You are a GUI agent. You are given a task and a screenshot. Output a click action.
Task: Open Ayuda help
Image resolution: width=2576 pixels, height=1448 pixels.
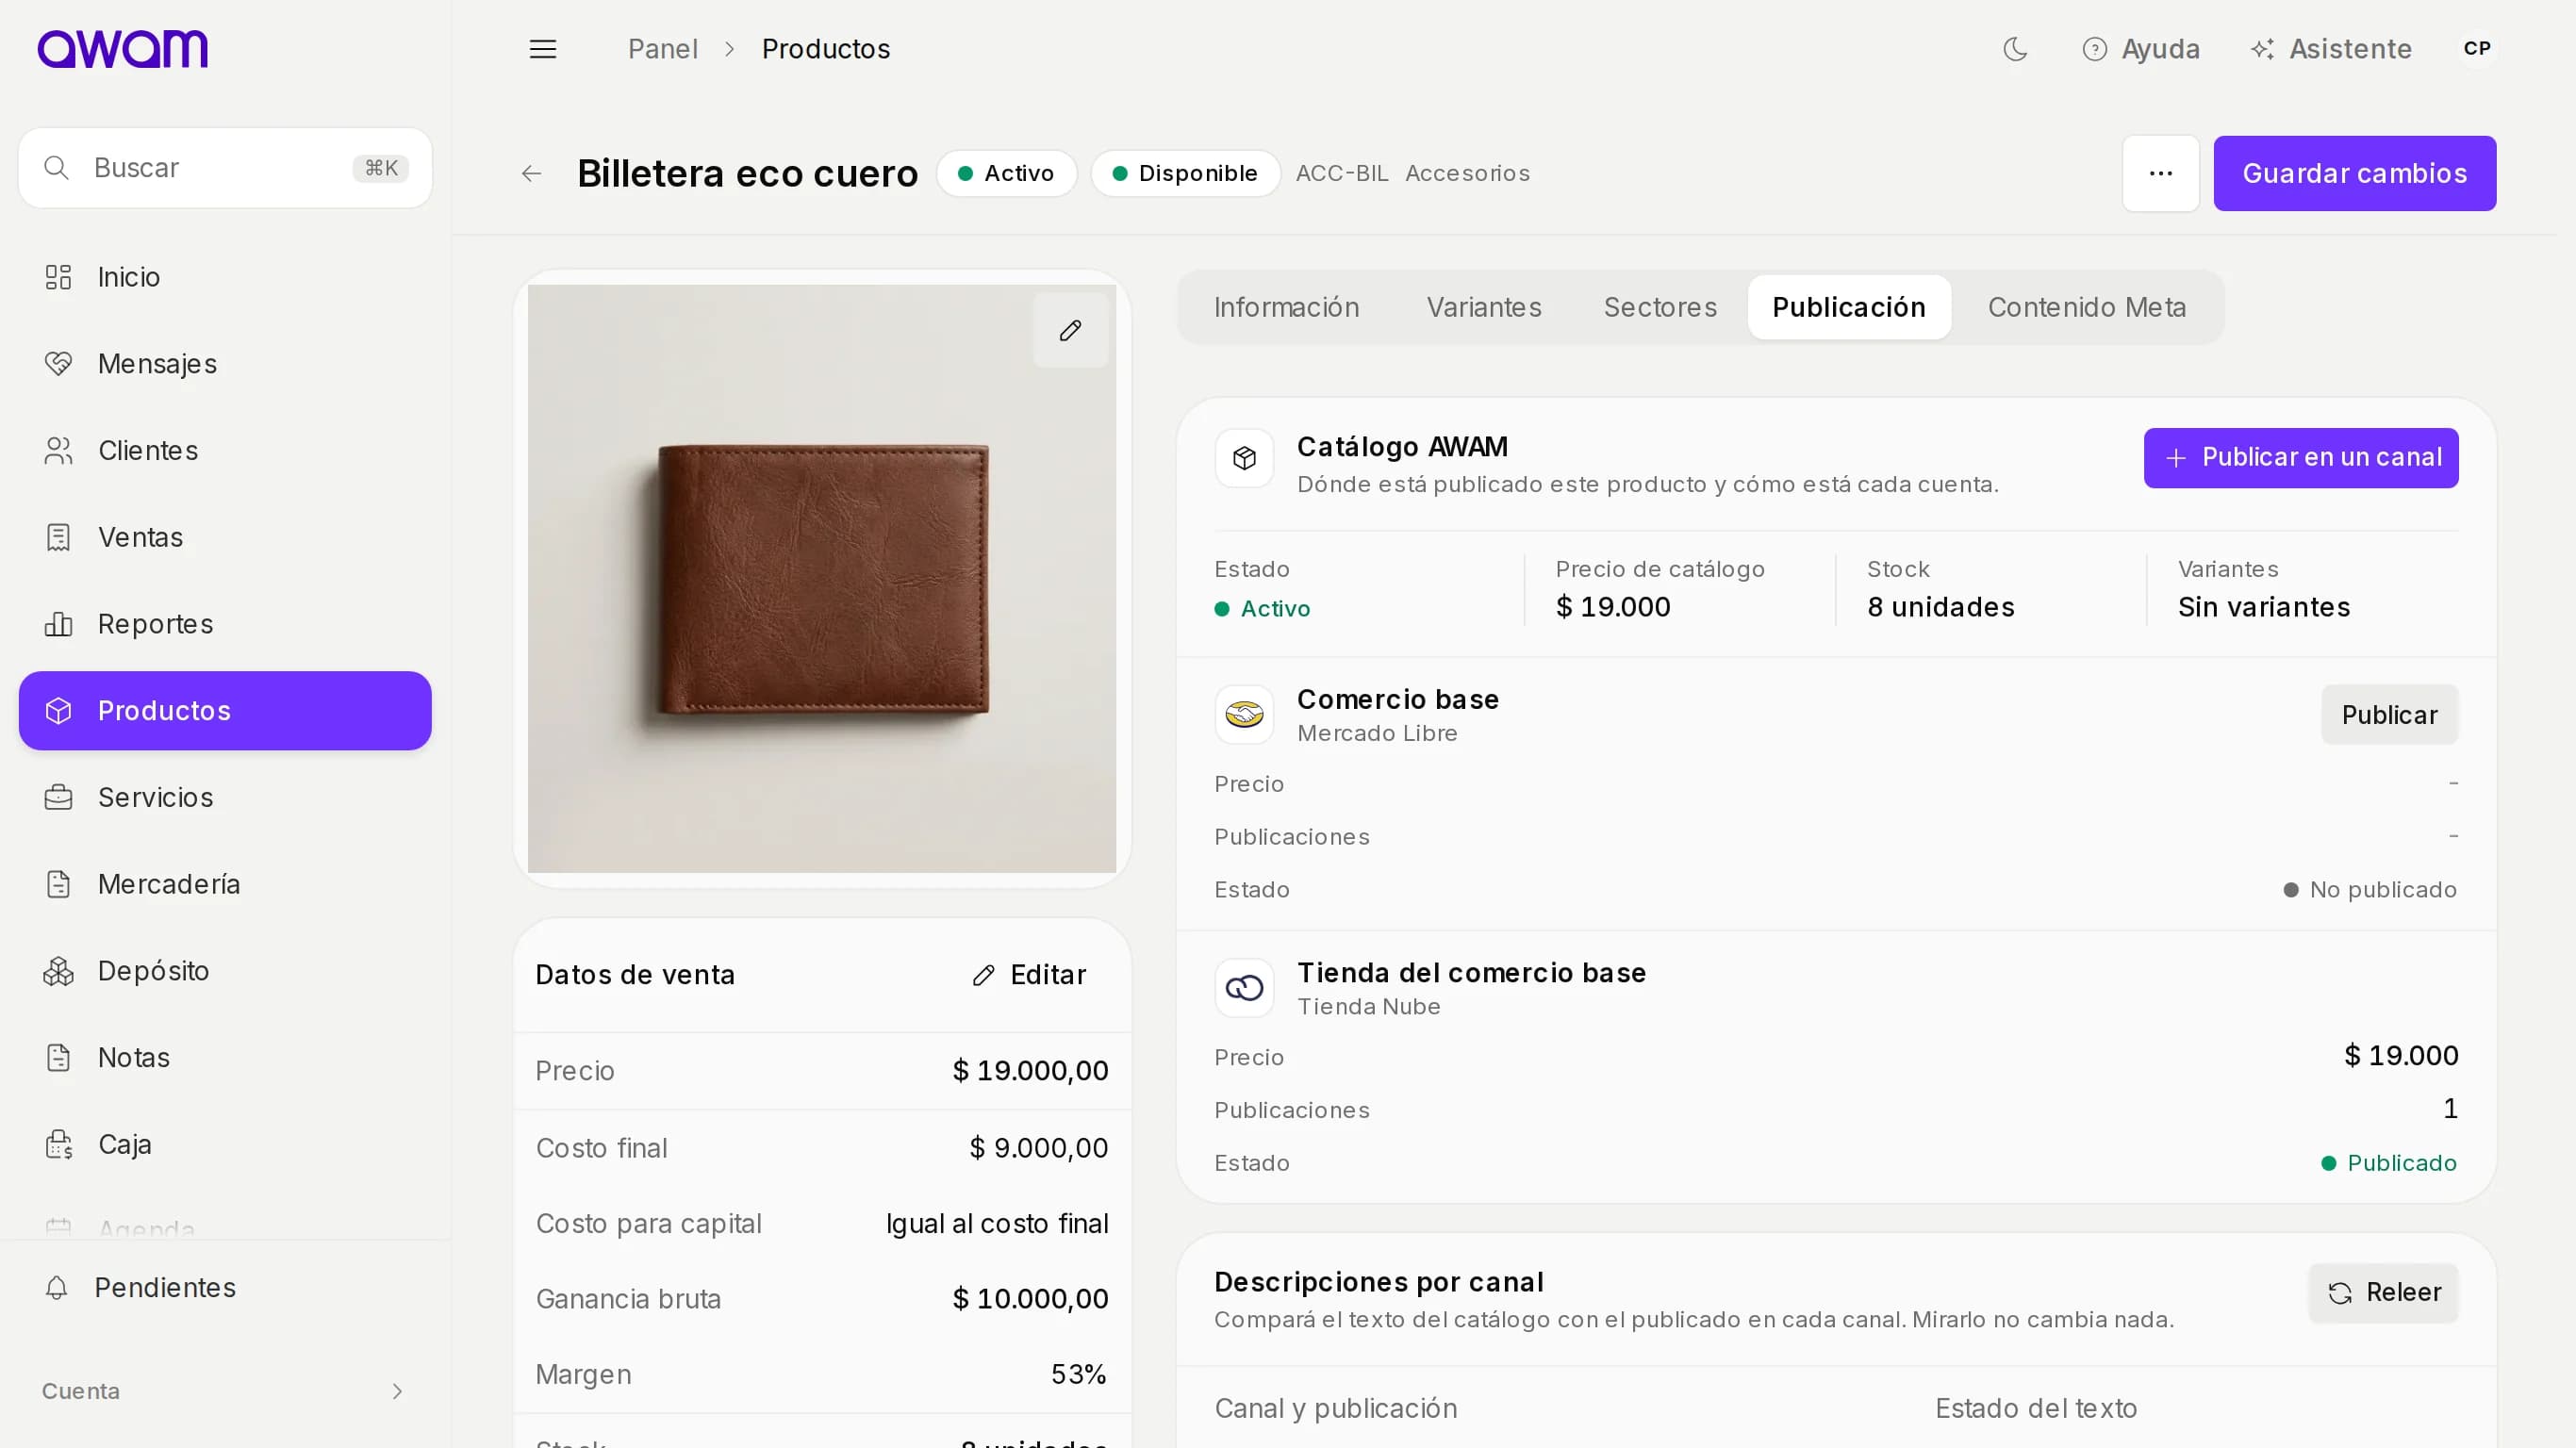coord(2141,49)
